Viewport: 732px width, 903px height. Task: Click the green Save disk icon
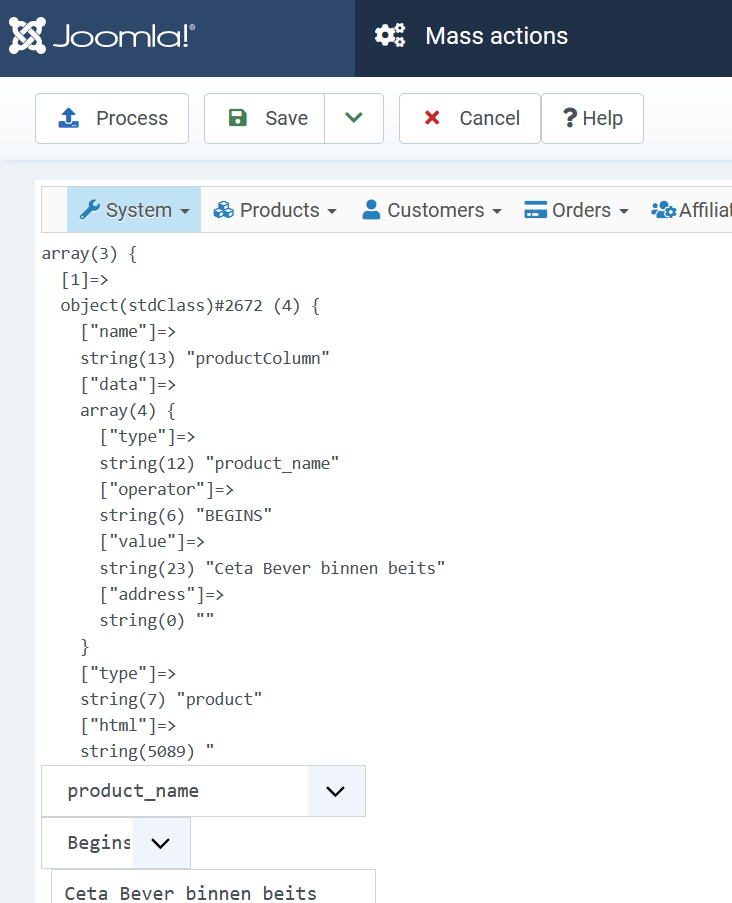(238, 118)
